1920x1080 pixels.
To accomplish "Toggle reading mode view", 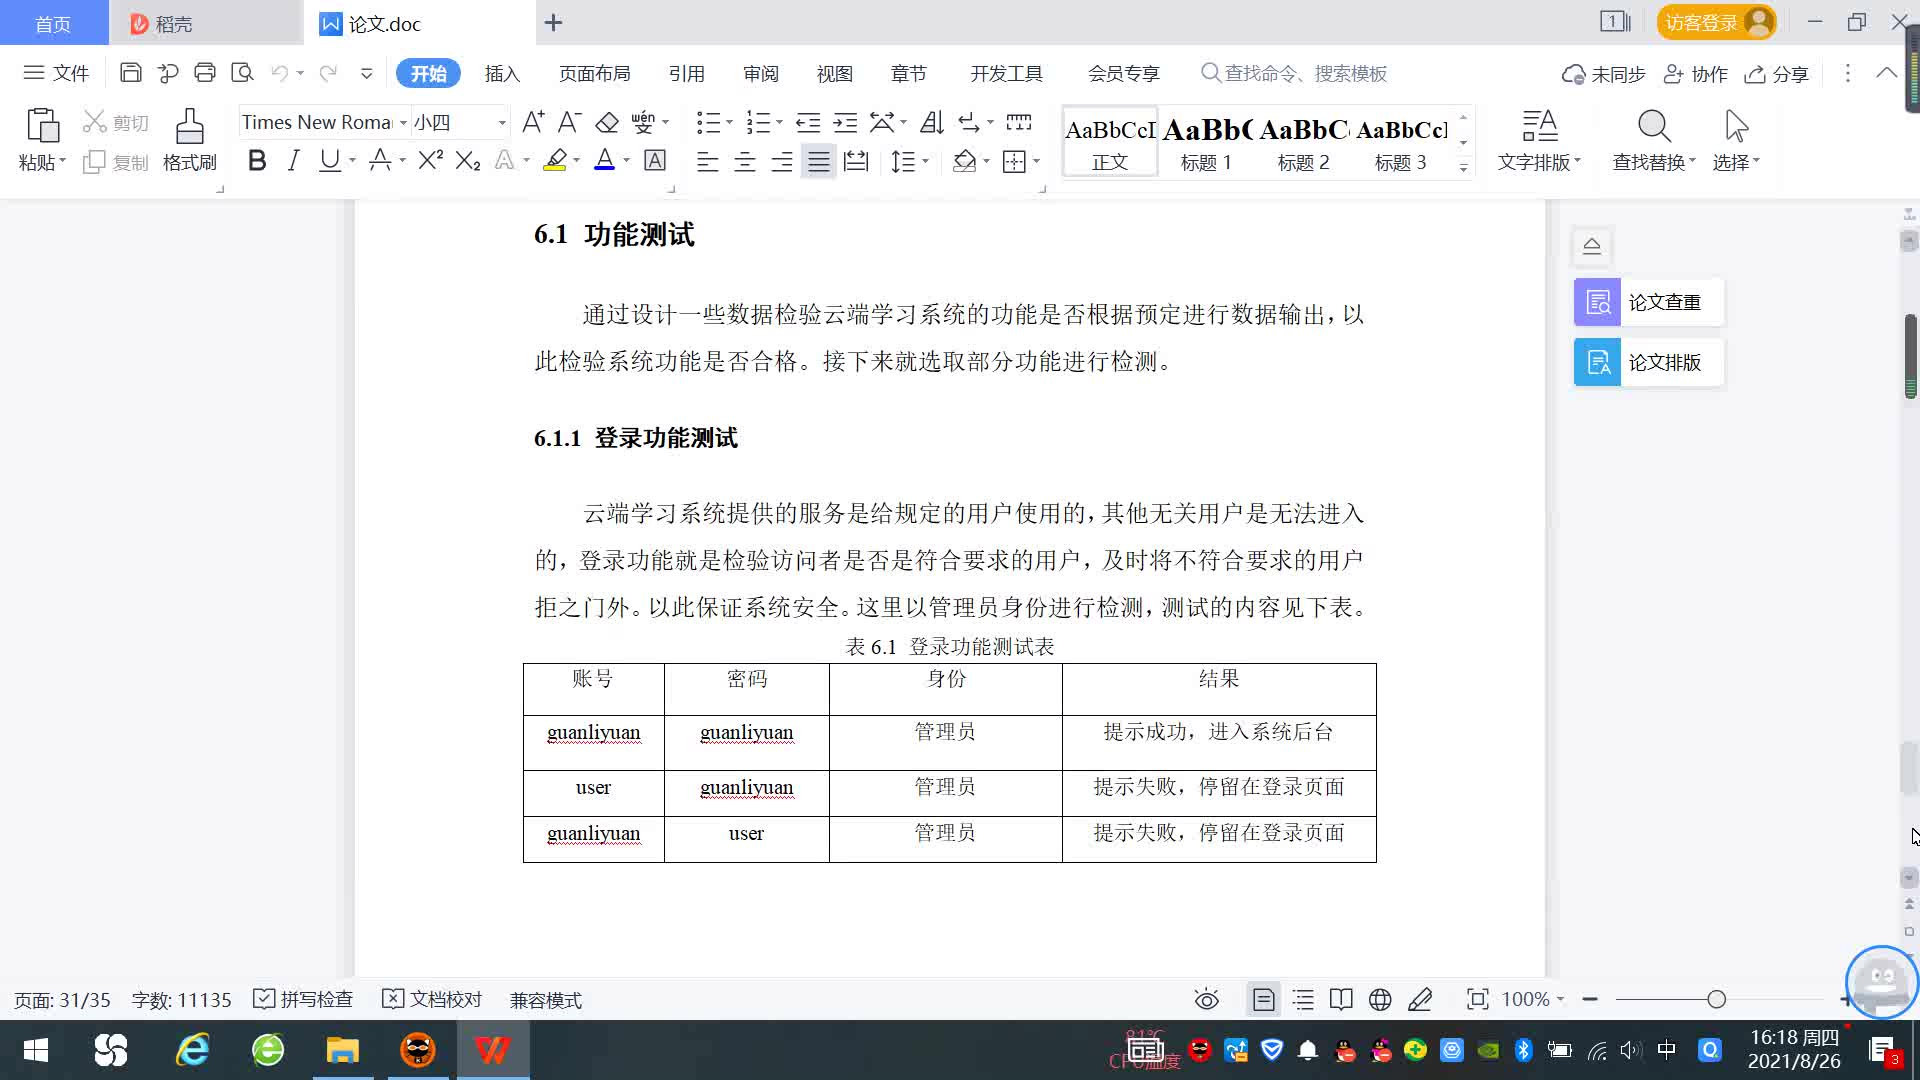I will (1341, 999).
